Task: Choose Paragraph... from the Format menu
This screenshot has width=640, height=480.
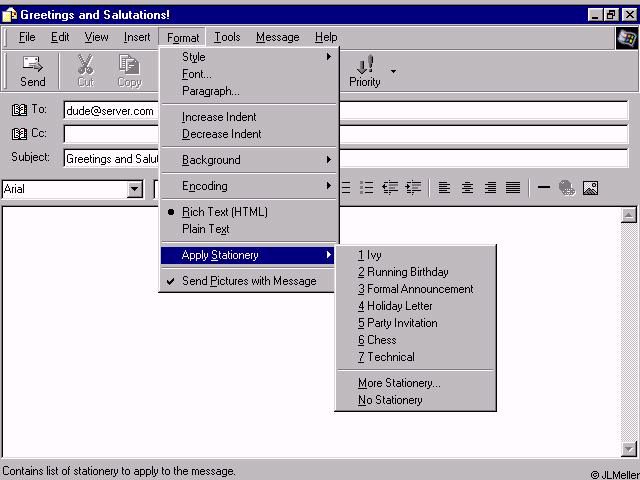Action: pos(249,91)
